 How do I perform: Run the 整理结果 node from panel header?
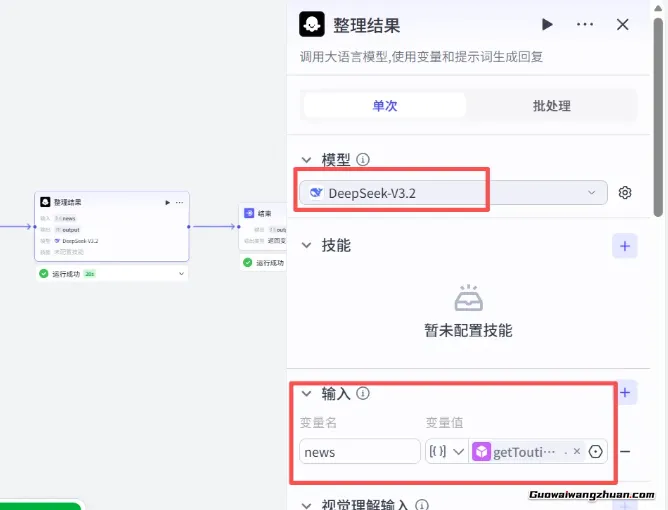[547, 24]
